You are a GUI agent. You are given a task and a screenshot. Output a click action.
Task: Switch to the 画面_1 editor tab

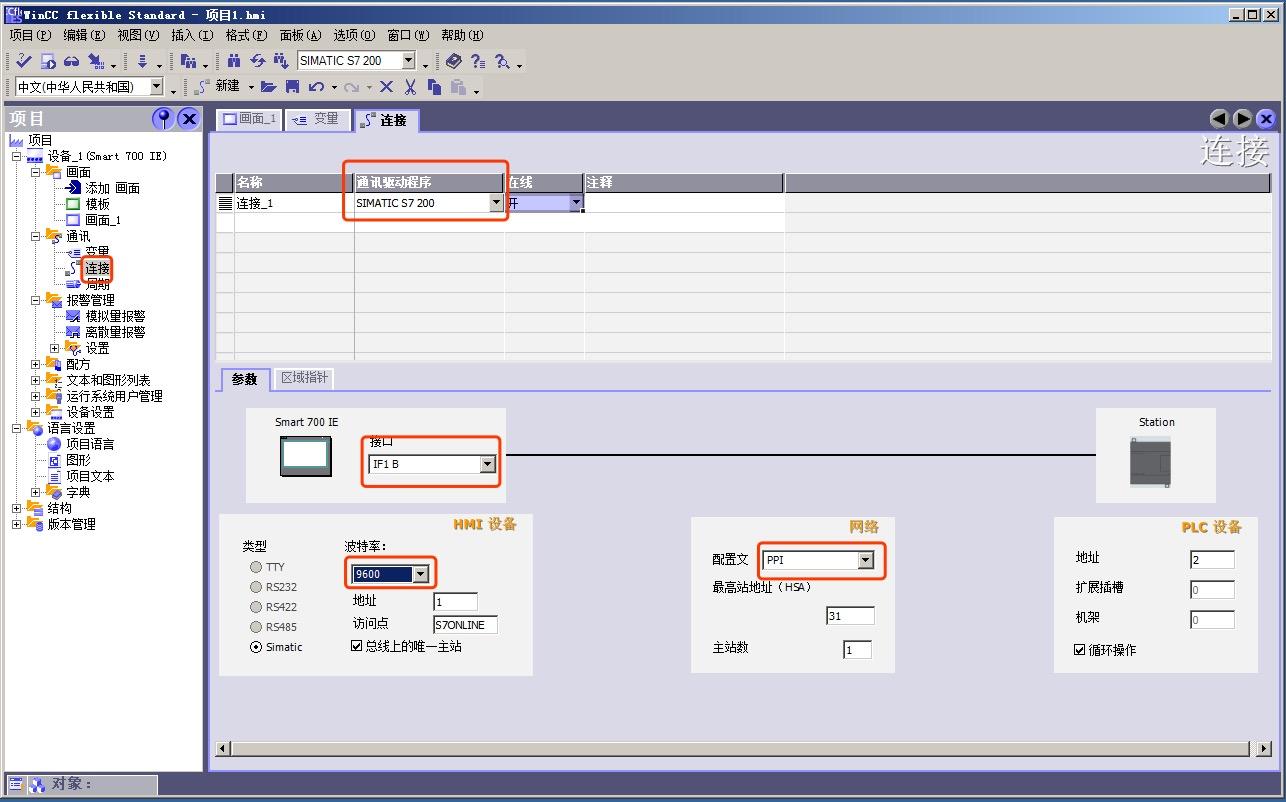250,119
